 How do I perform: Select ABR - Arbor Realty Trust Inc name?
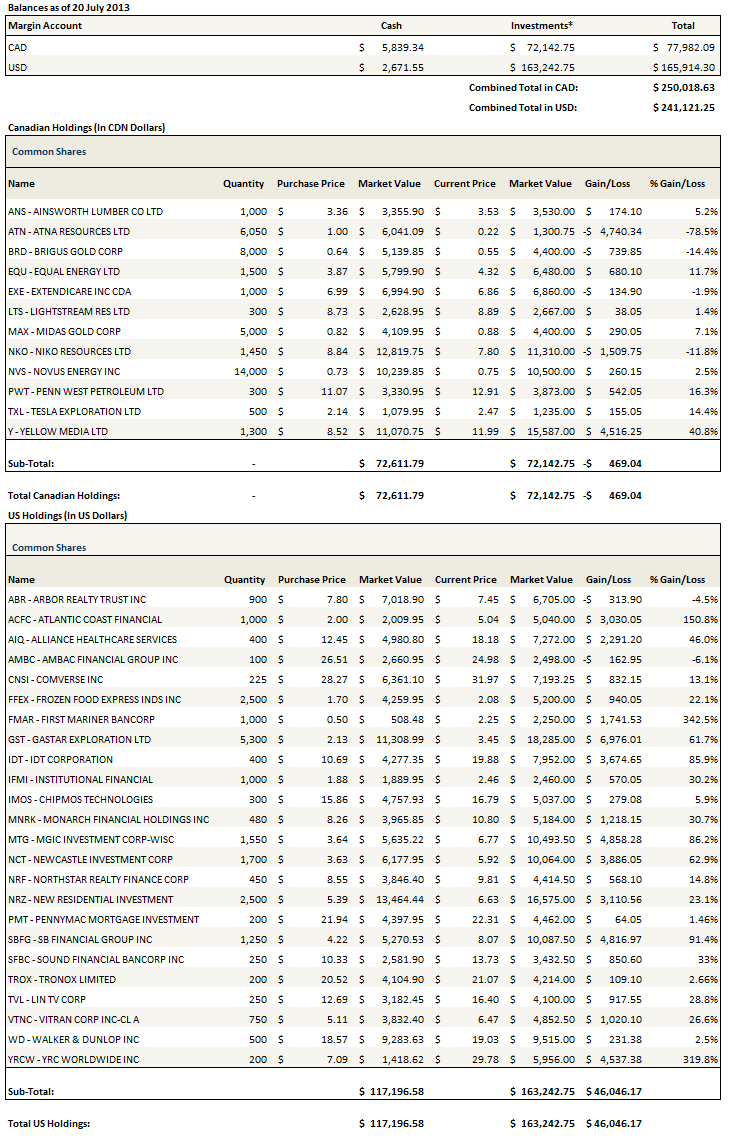[77, 600]
